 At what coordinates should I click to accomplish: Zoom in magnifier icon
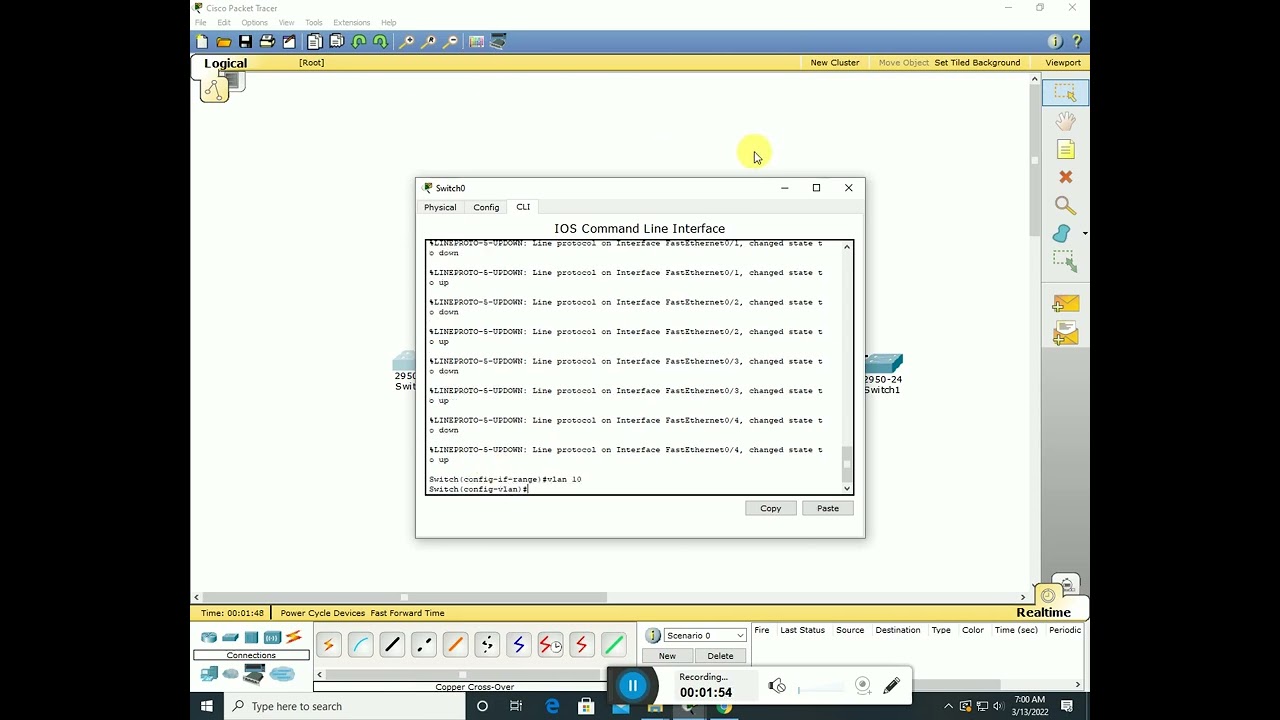click(406, 42)
